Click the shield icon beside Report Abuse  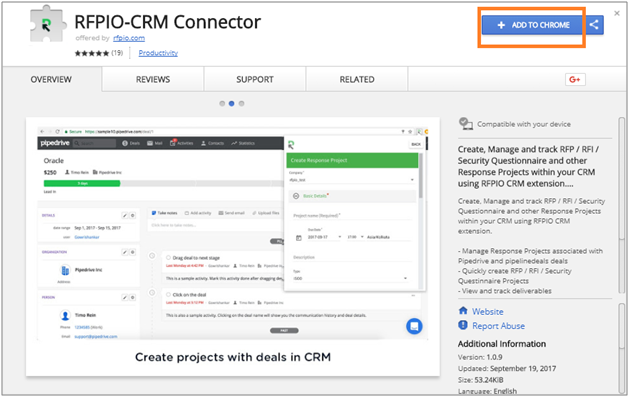[463, 325]
